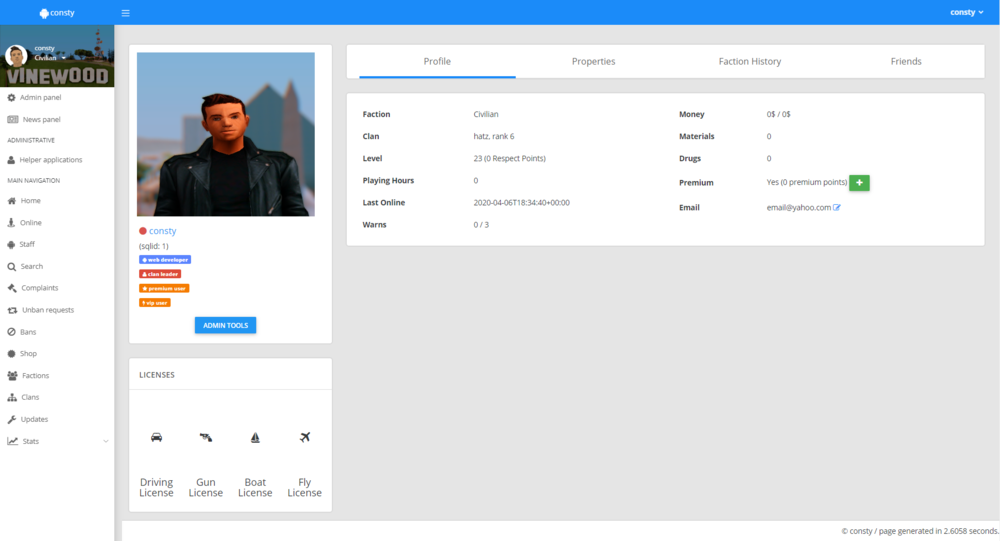Click the Staff sidebar icon

[11, 244]
